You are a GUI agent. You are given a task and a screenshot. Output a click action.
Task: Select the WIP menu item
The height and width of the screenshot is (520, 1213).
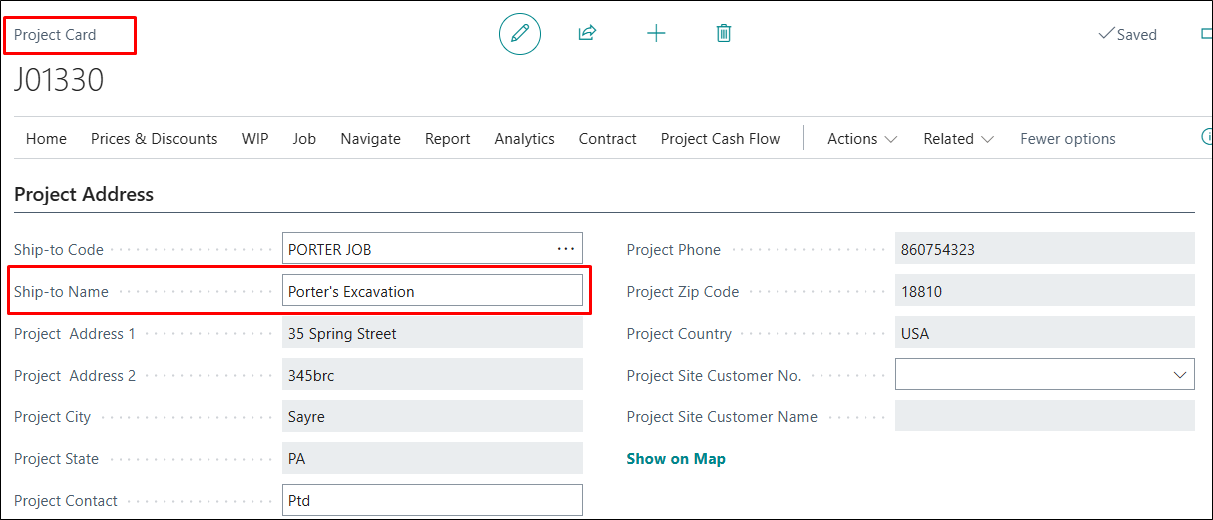click(255, 139)
